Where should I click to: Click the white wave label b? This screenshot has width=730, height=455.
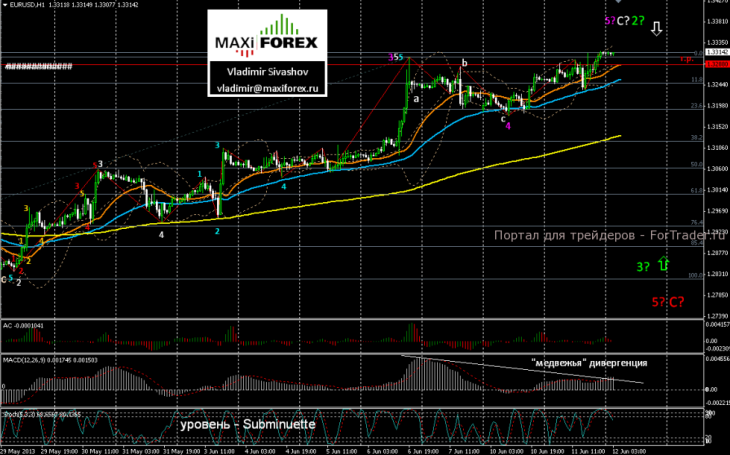464,63
